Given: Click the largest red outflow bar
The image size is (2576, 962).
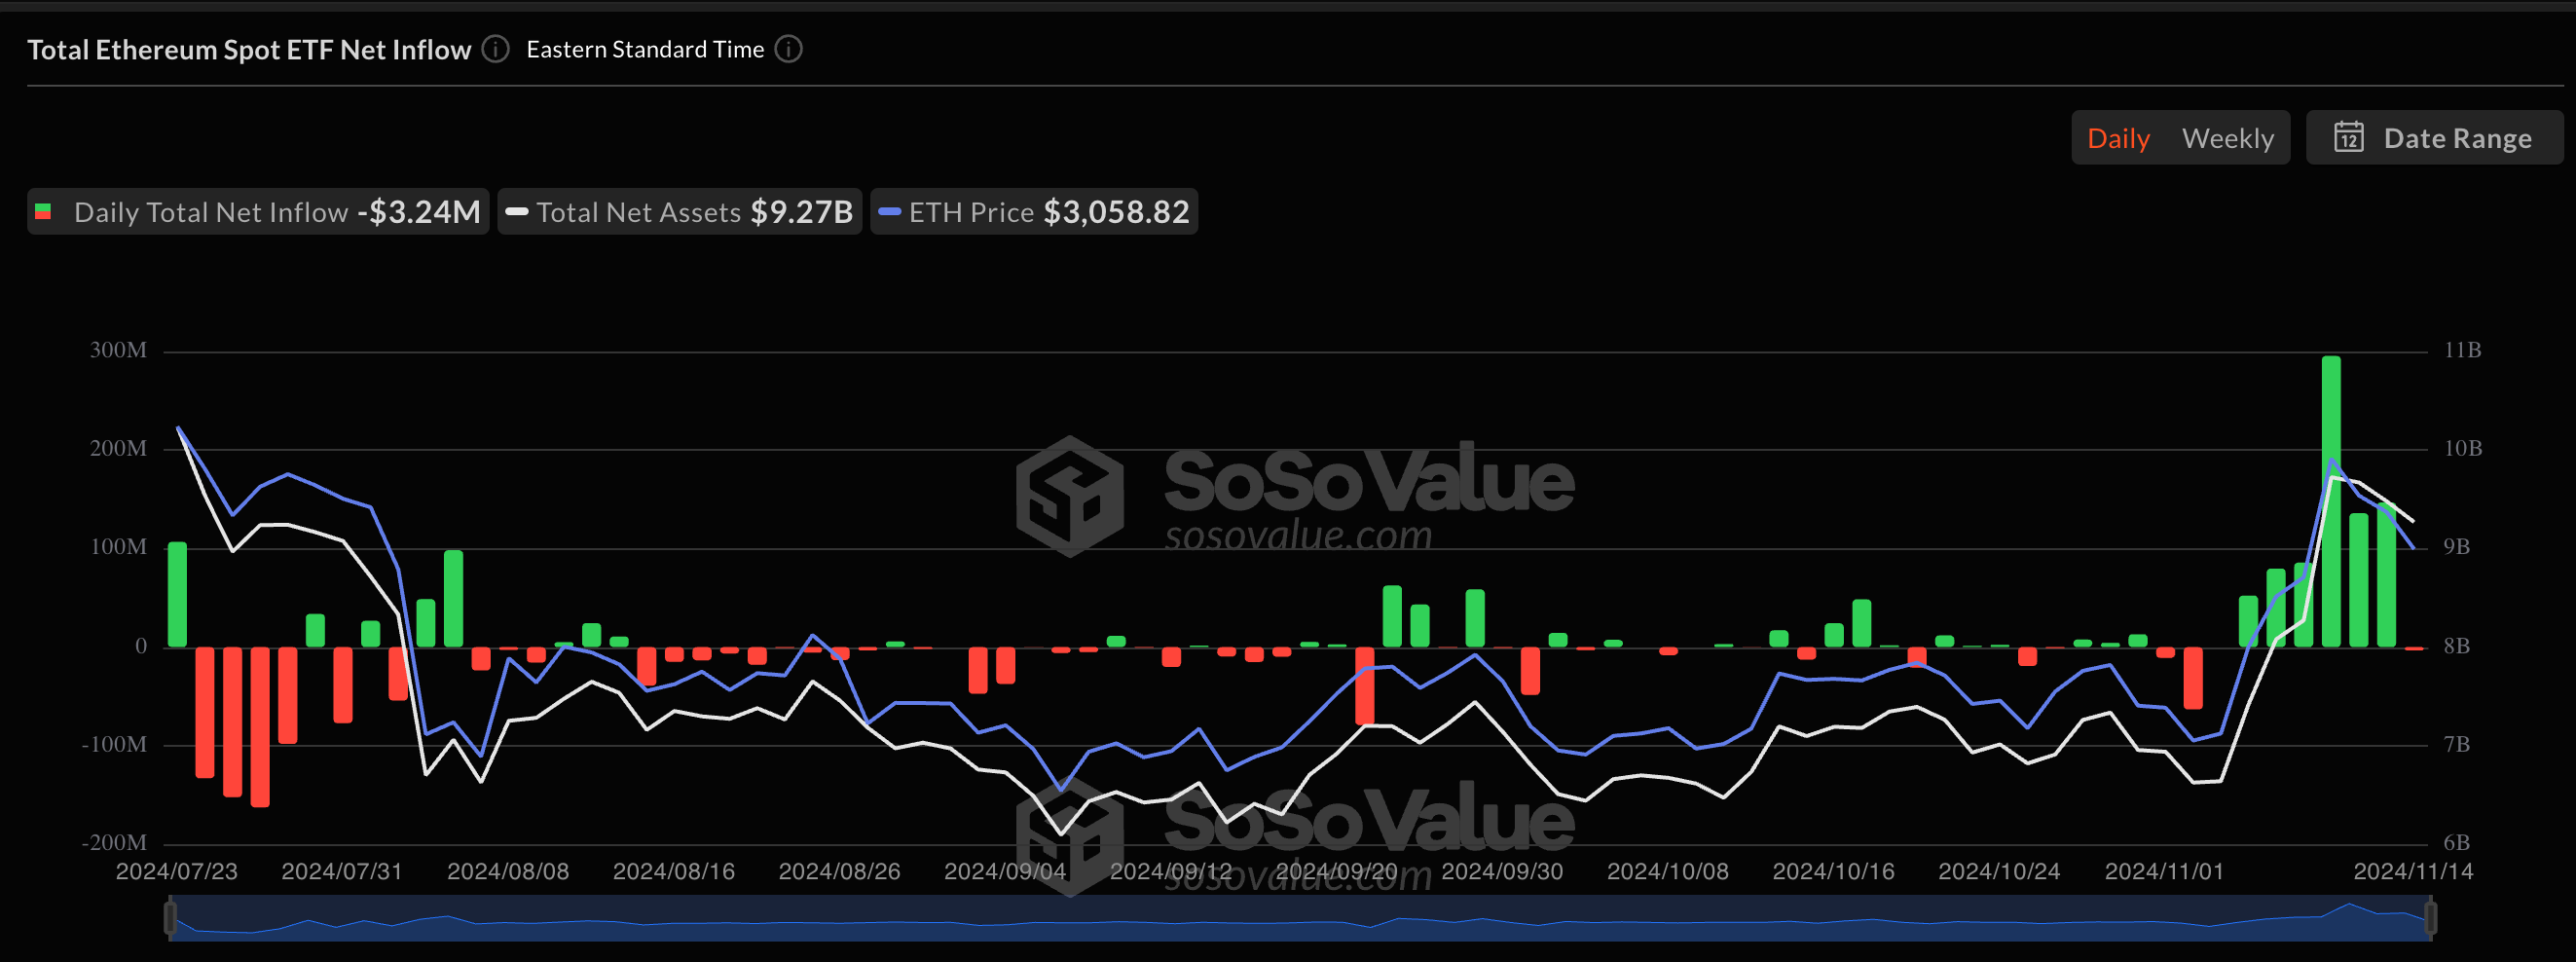Looking at the screenshot, I should click(260, 727).
